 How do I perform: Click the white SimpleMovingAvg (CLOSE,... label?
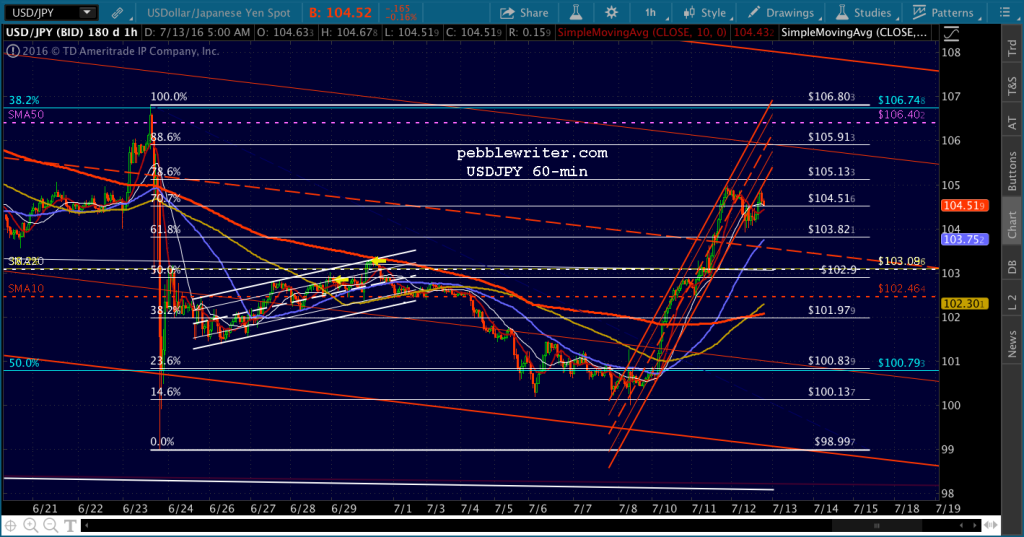pyautogui.click(x=854, y=32)
